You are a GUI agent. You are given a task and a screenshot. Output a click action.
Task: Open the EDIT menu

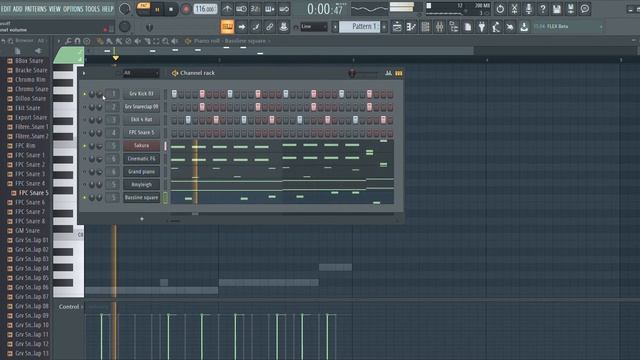(x=6, y=9)
